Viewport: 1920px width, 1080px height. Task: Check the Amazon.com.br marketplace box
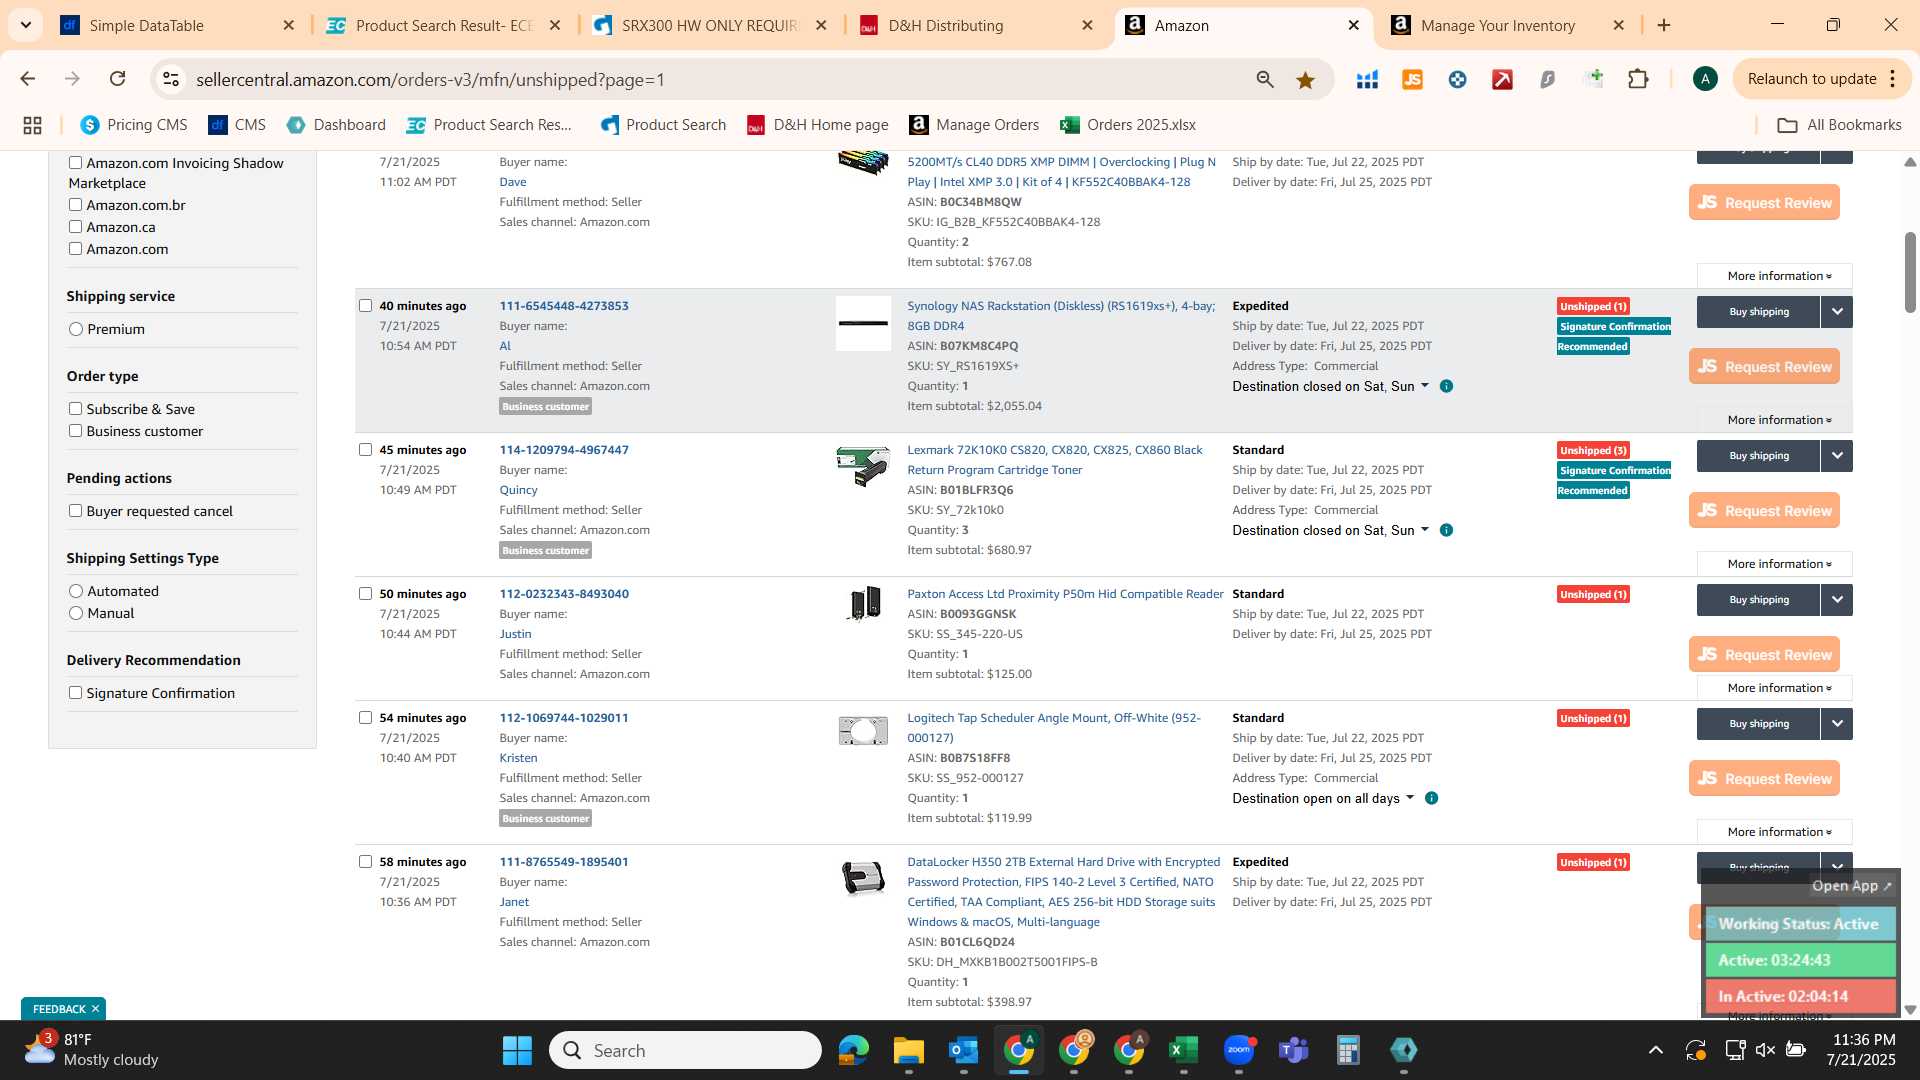click(75, 205)
